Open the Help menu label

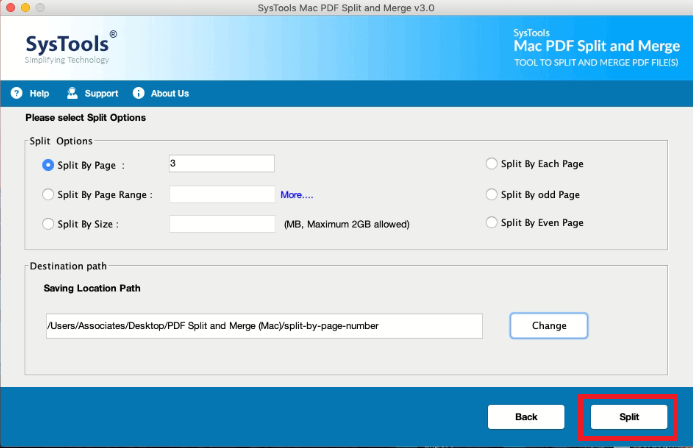coord(39,94)
